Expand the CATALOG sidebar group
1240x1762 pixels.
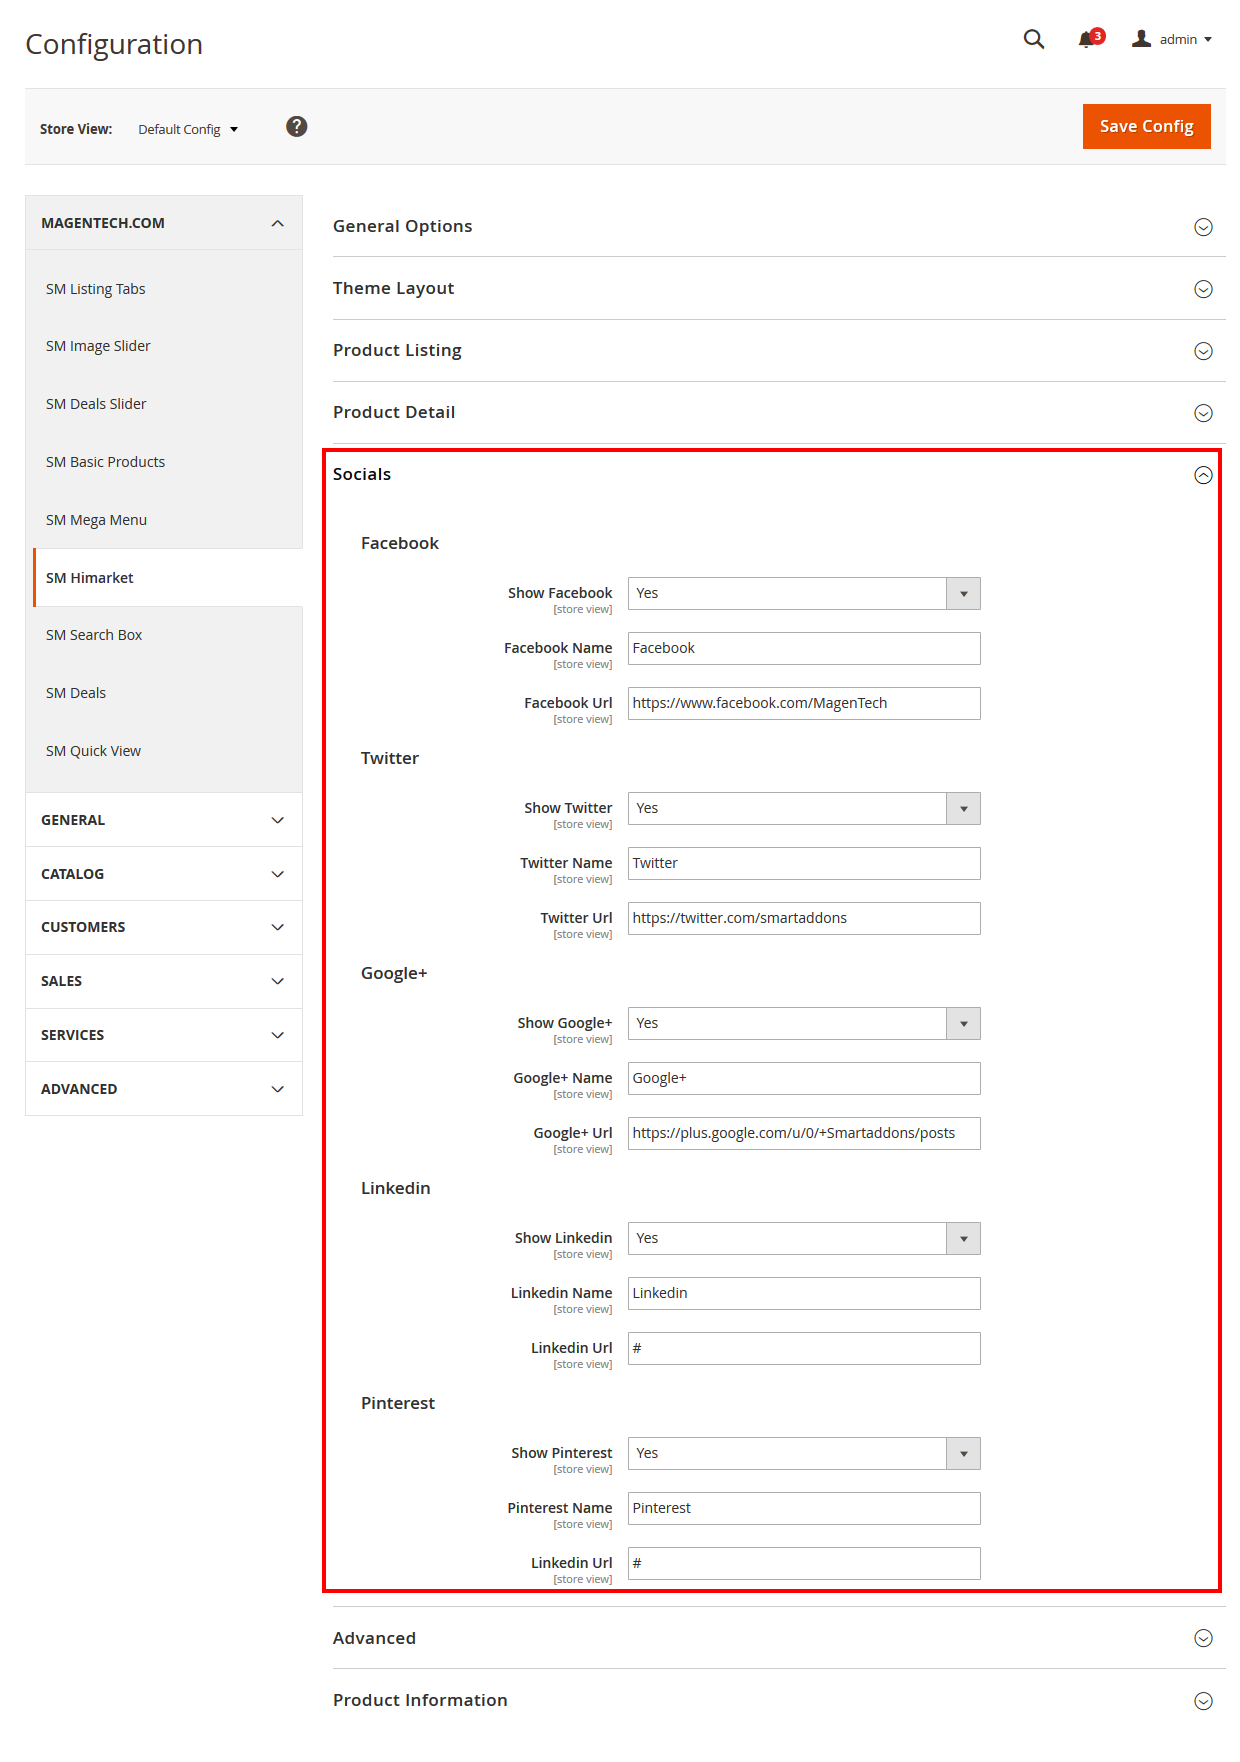pos(164,874)
